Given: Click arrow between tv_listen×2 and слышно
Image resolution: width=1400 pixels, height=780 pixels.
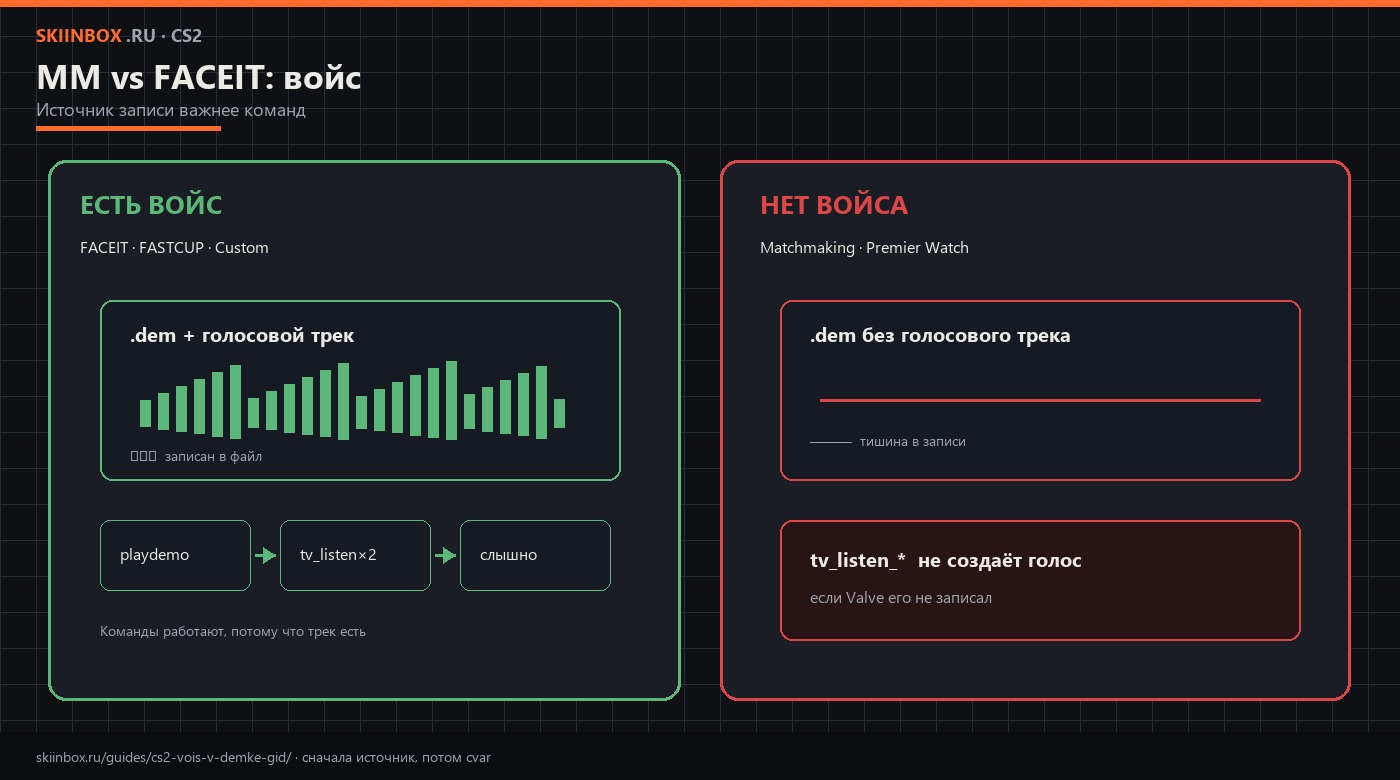Looking at the screenshot, I should (445, 555).
